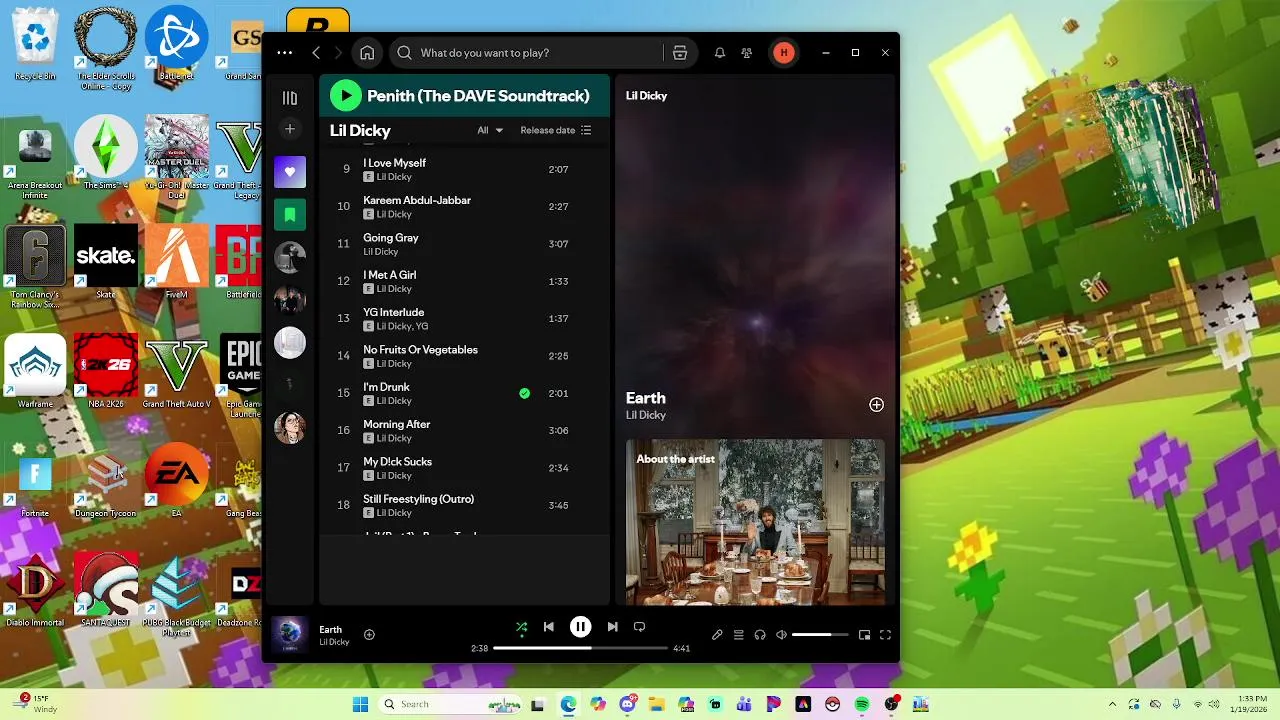Select track I Met A Girl
The width and height of the screenshot is (1280, 720).
pyautogui.click(x=464, y=281)
